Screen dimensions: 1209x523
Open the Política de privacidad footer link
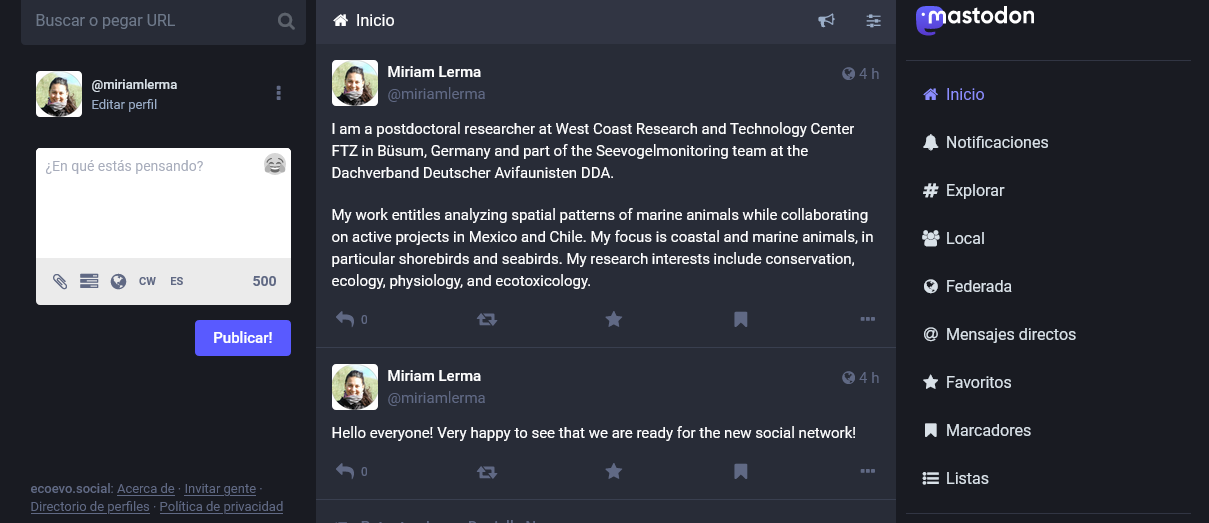tap(221, 506)
